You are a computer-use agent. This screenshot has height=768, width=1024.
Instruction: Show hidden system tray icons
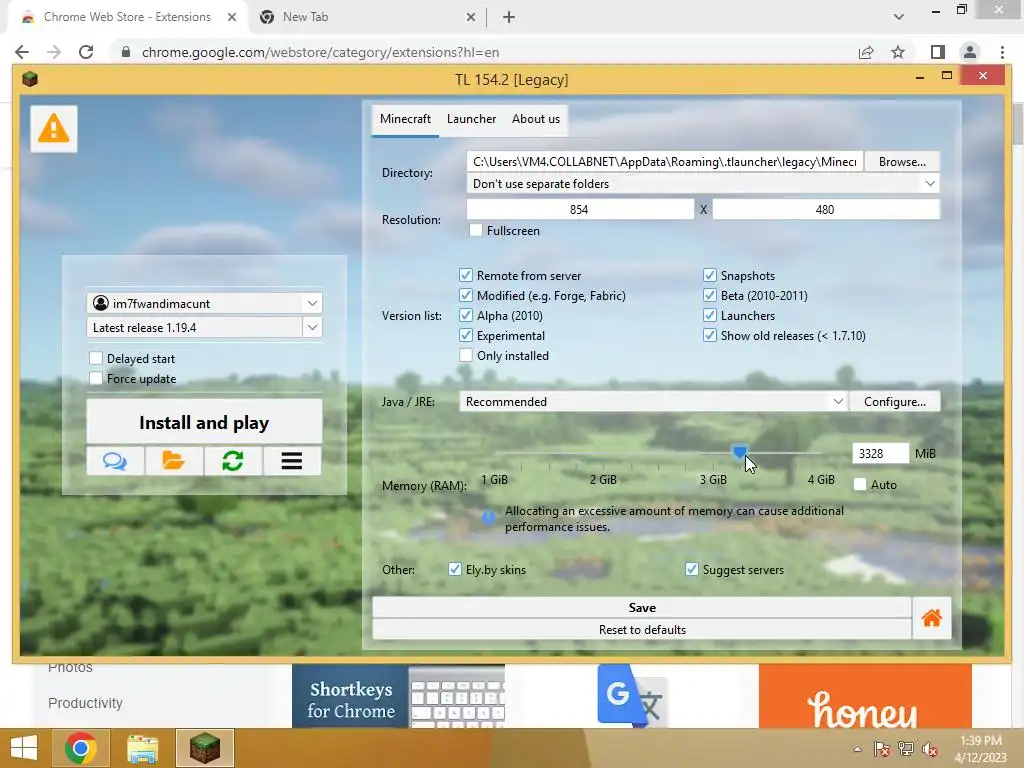857,749
